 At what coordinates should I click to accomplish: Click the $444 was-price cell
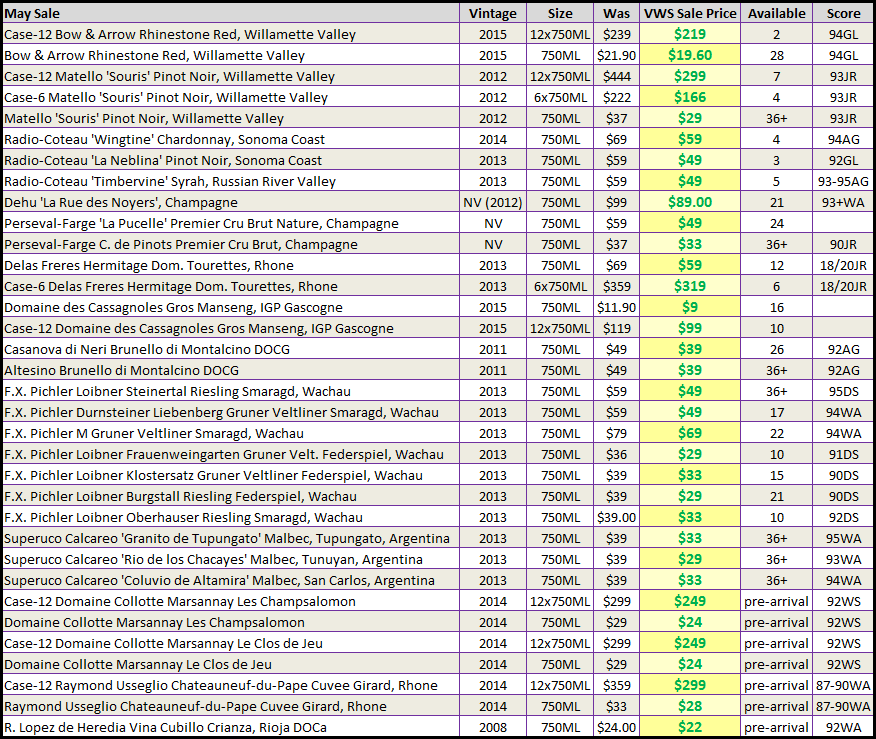pos(616,77)
